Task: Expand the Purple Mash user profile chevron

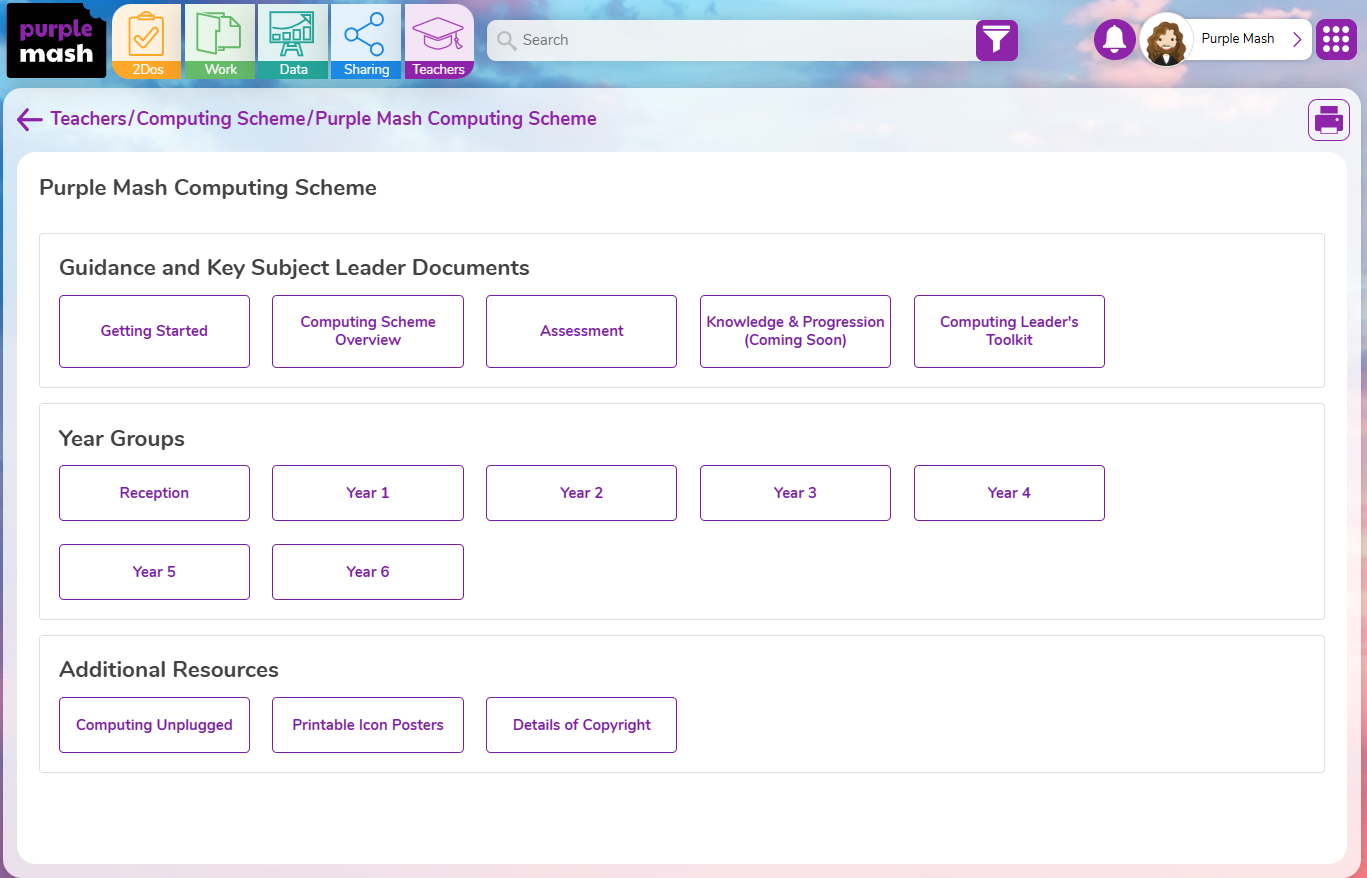Action: (x=1297, y=40)
